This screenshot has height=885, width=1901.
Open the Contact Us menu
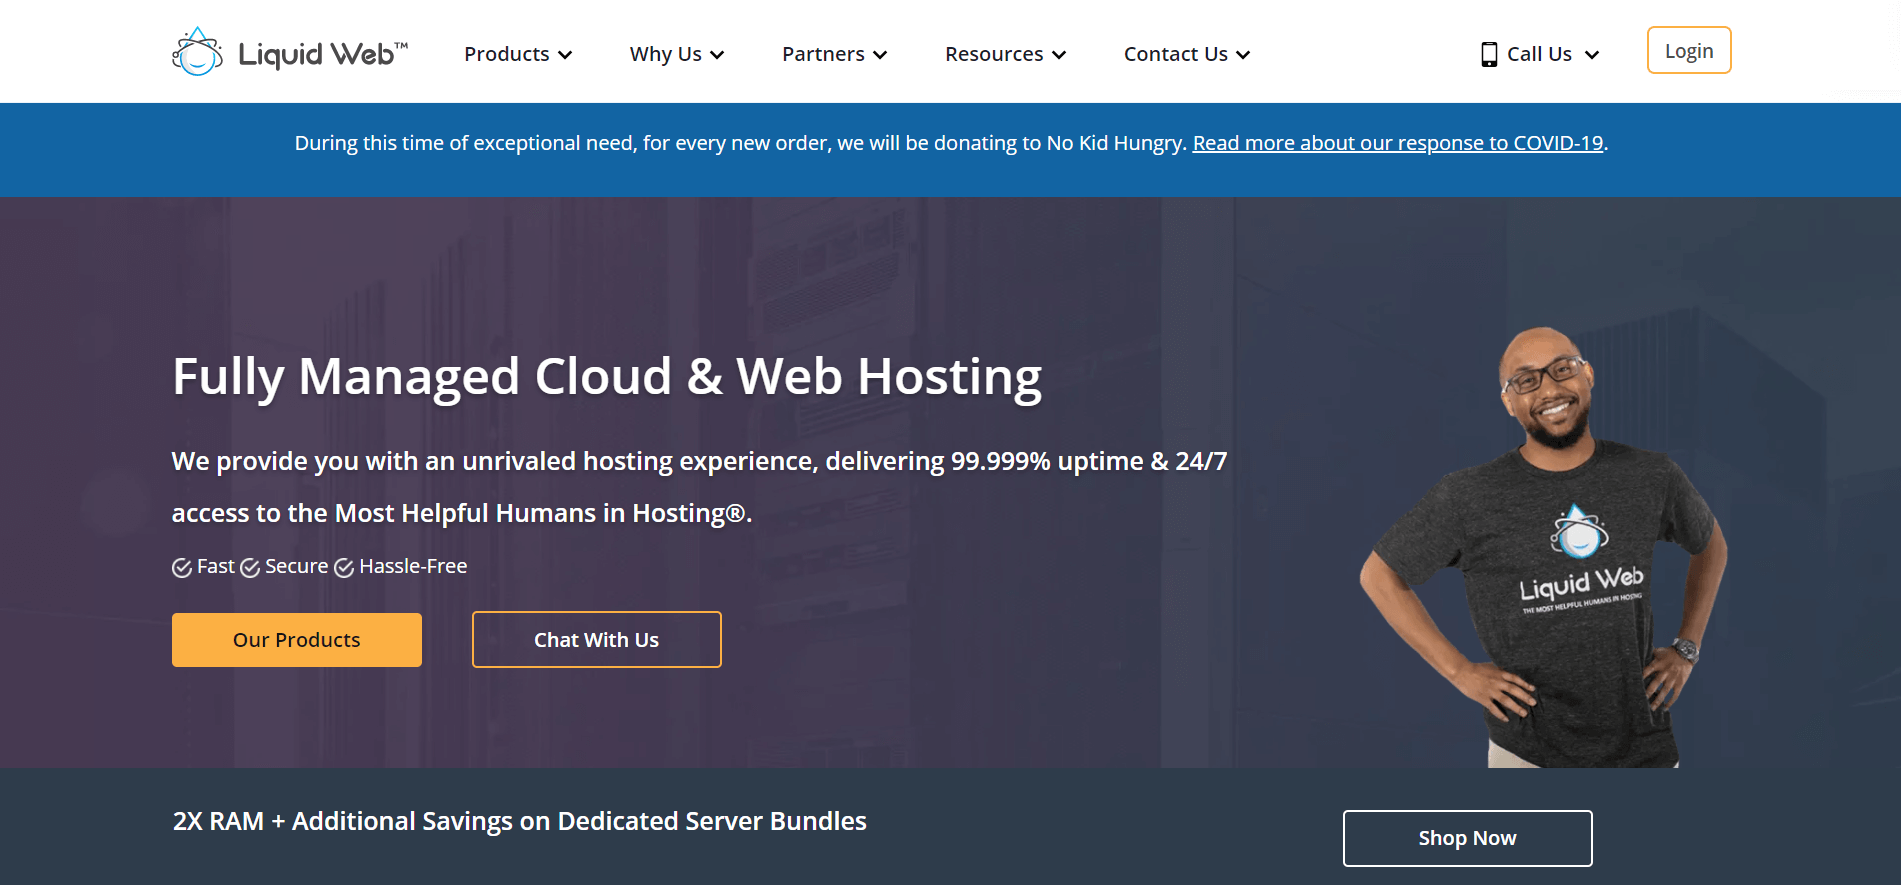click(1187, 54)
